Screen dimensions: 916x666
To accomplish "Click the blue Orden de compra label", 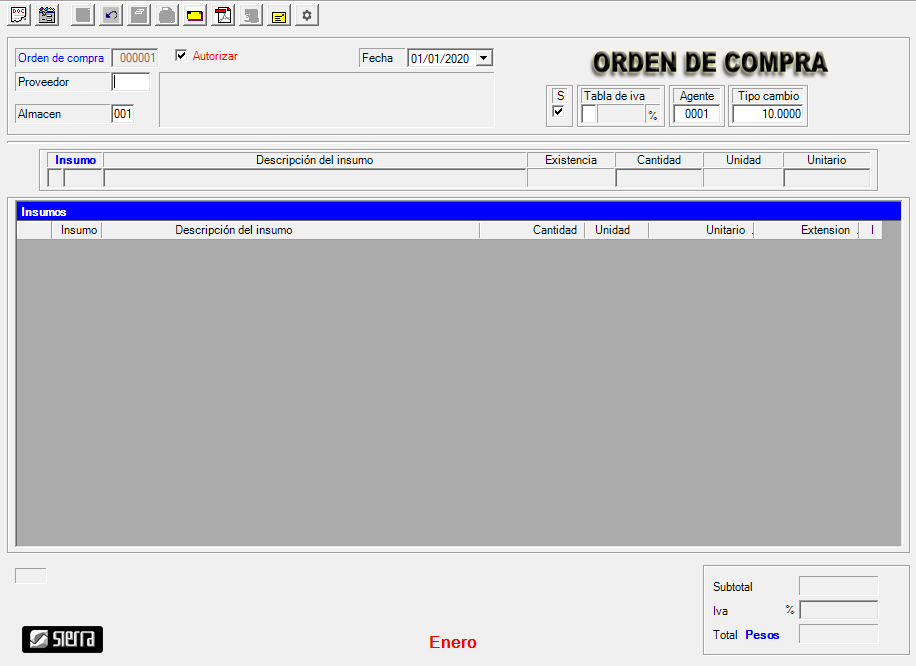I will coord(61,58).
